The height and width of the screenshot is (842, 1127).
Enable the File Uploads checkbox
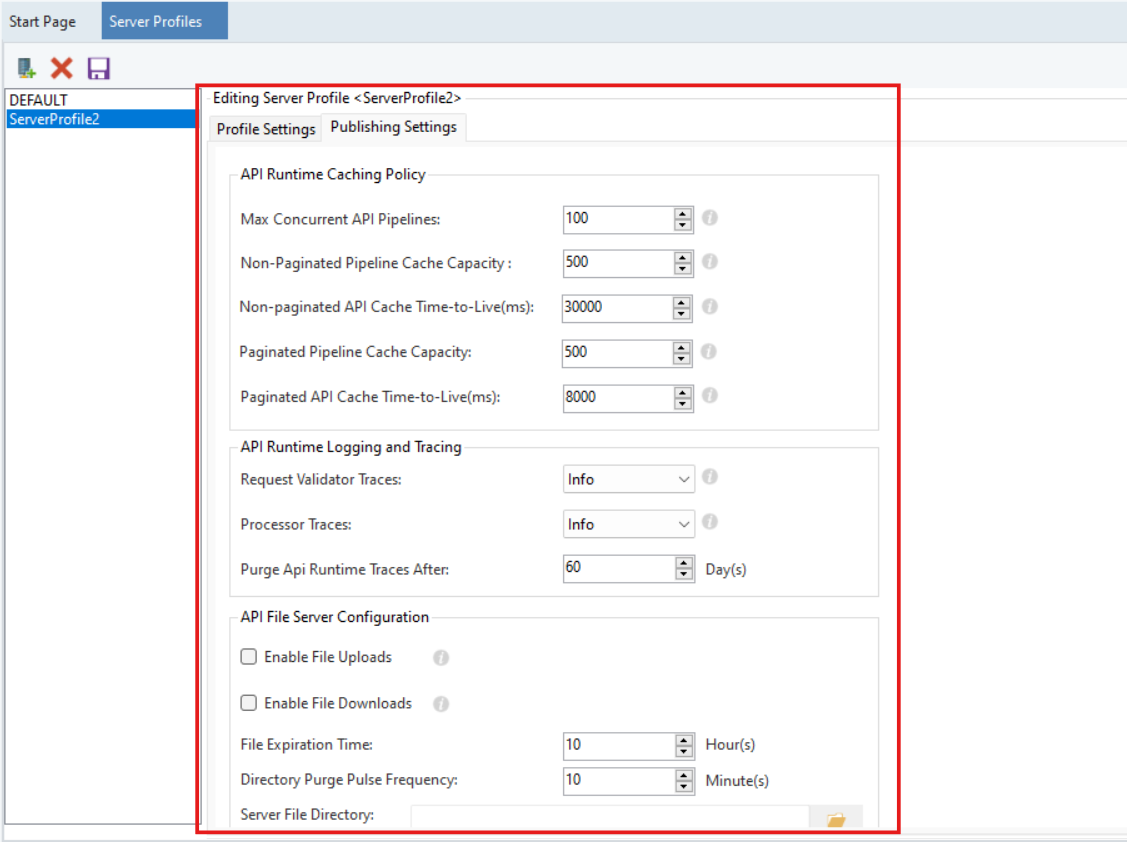(x=249, y=657)
